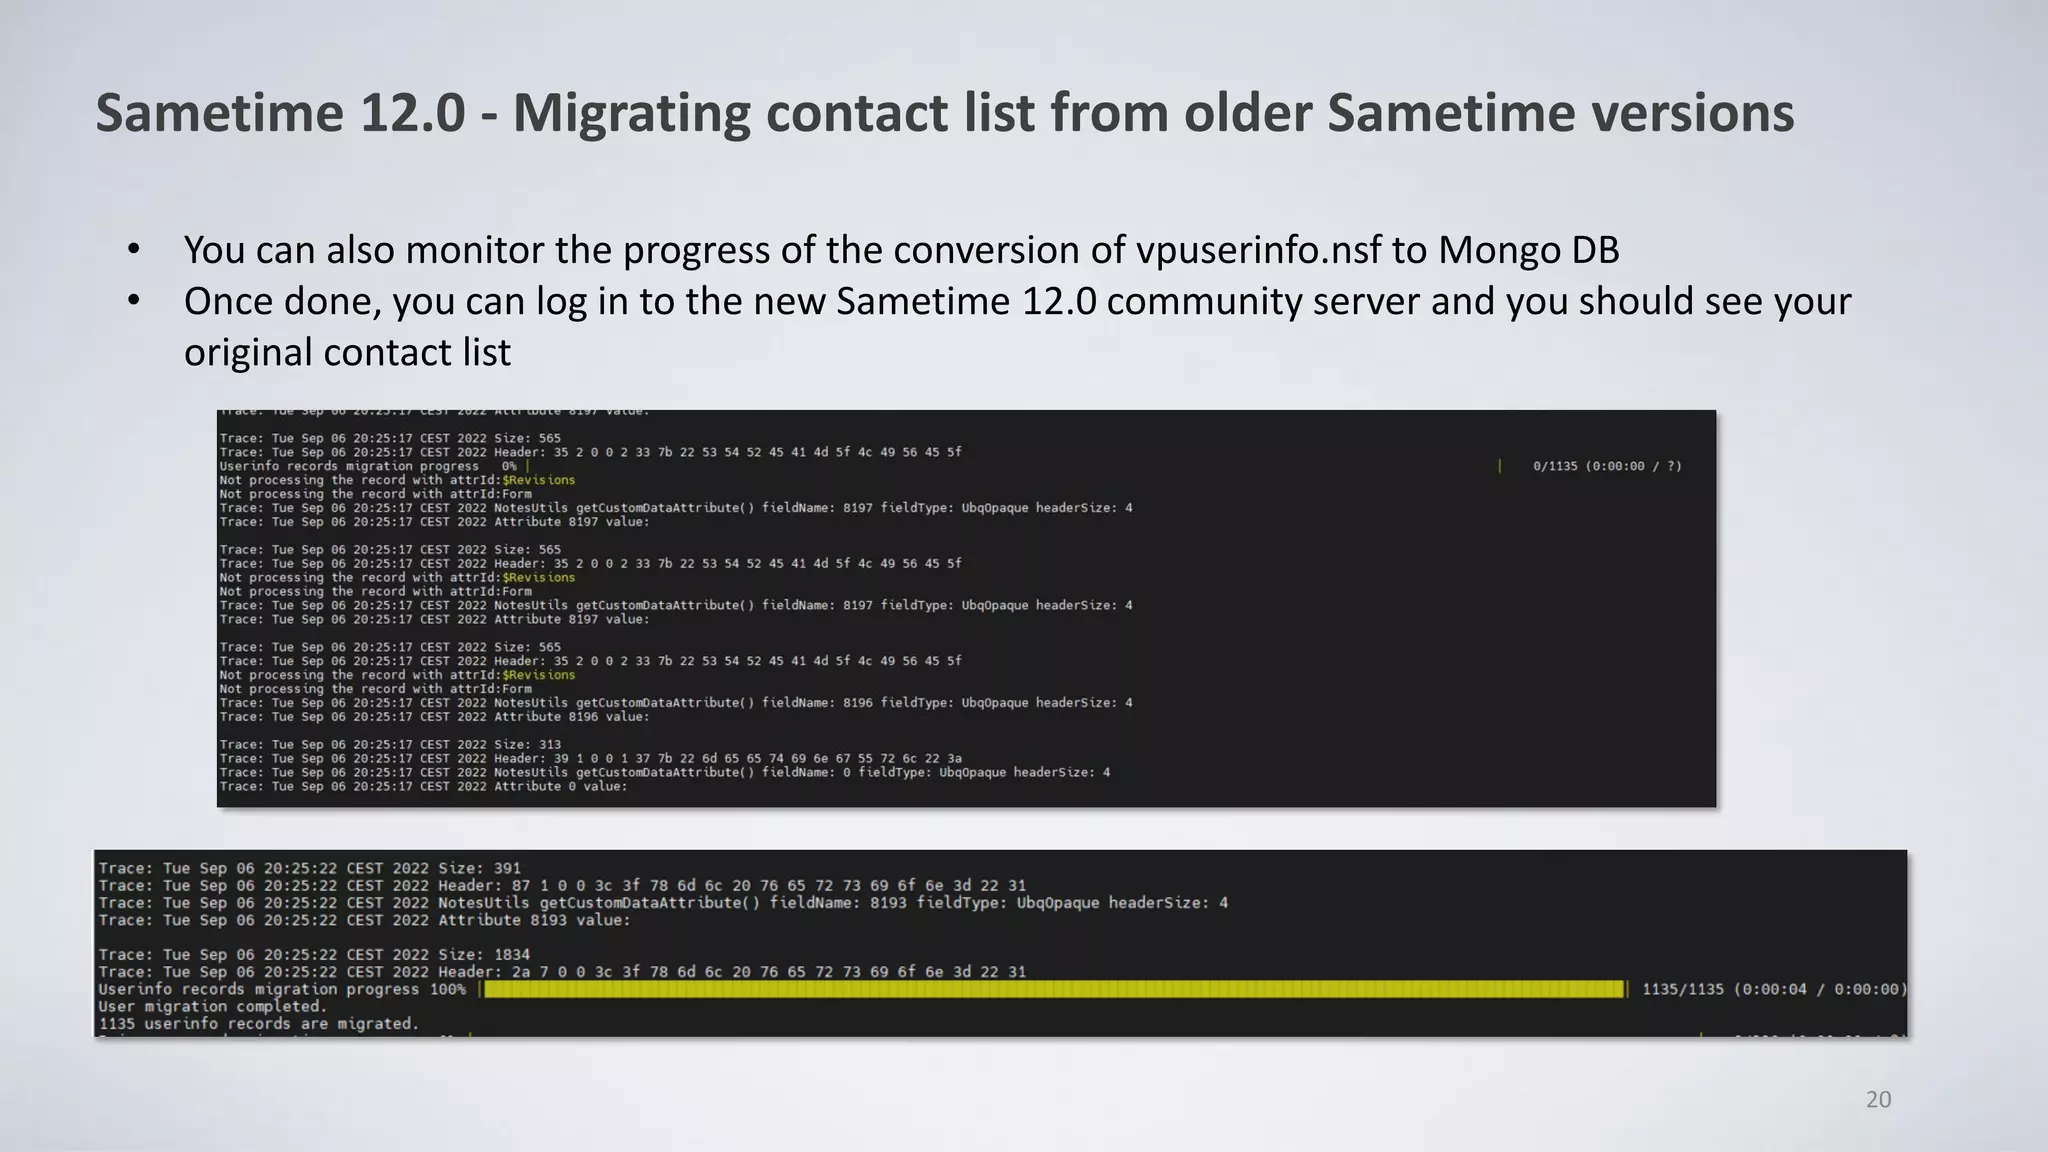Click the trace line 'Size: 1834'
Image resolution: width=2048 pixels, height=1152 pixels.
tap(314, 954)
